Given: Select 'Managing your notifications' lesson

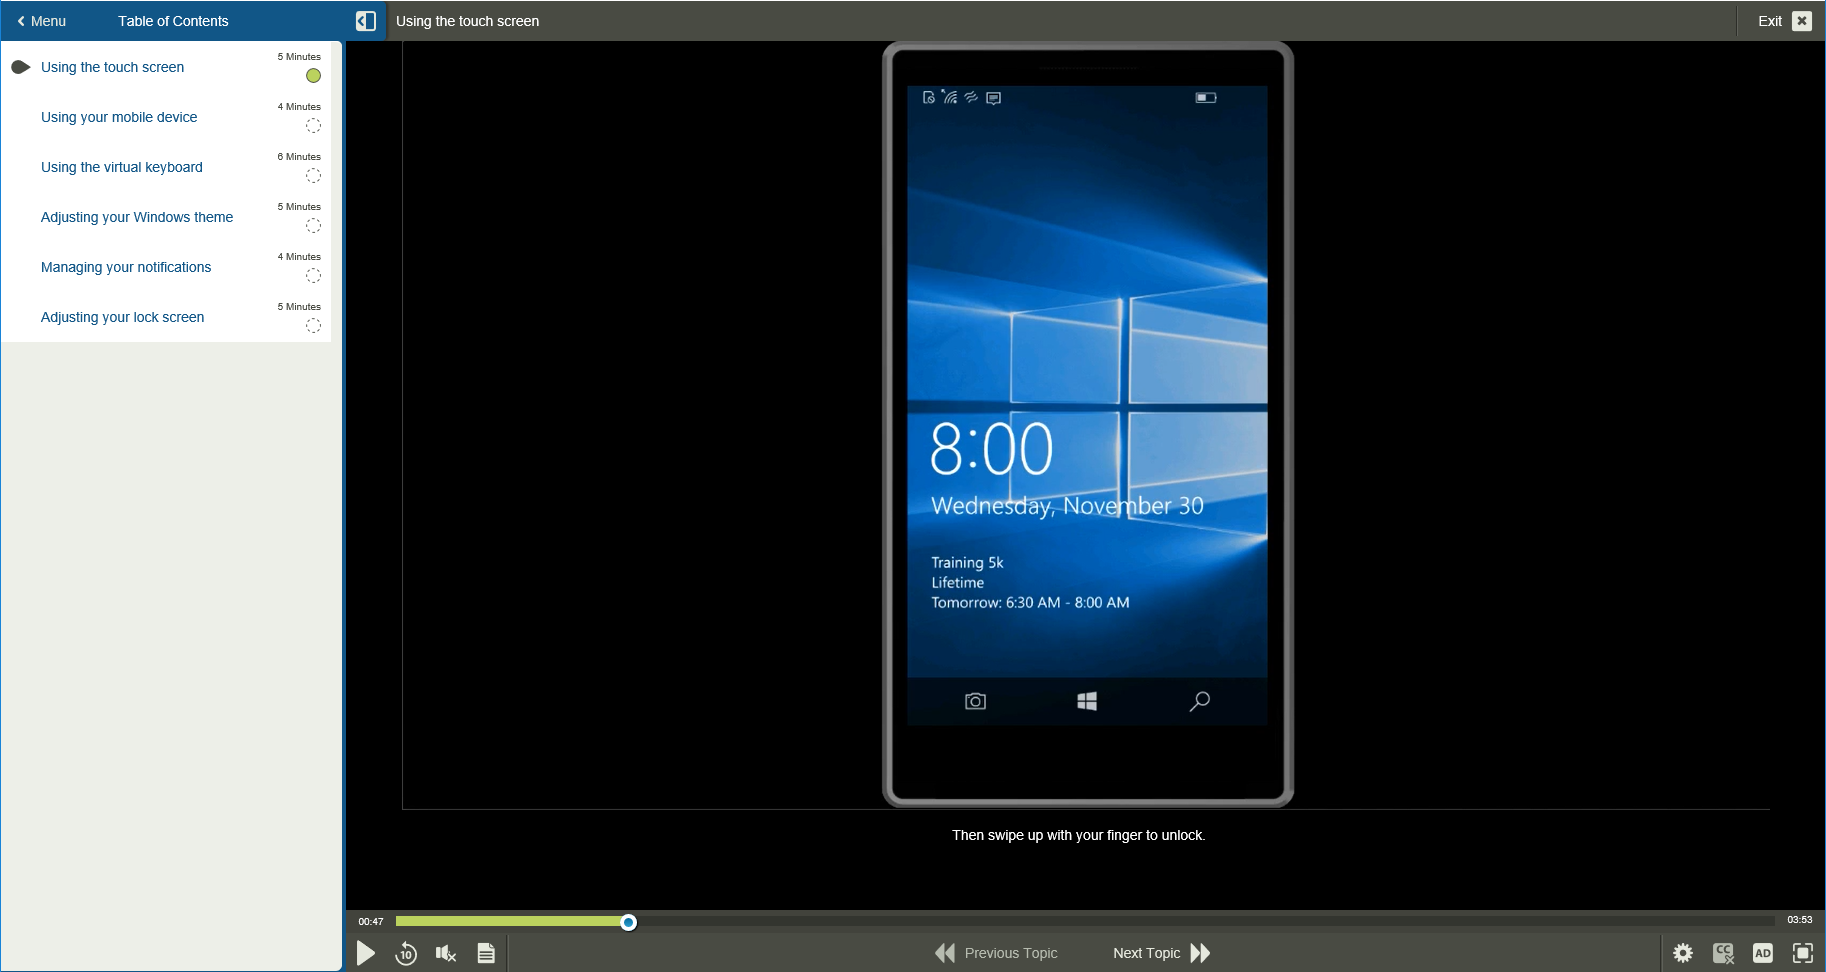Looking at the screenshot, I should click(x=126, y=267).
